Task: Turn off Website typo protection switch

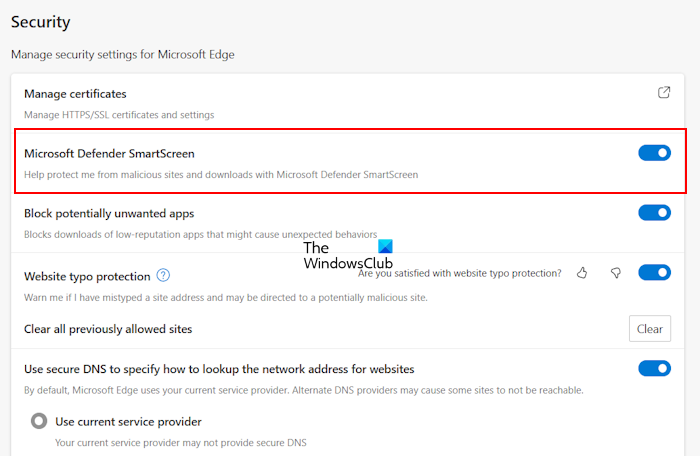Action: (654, 272)
